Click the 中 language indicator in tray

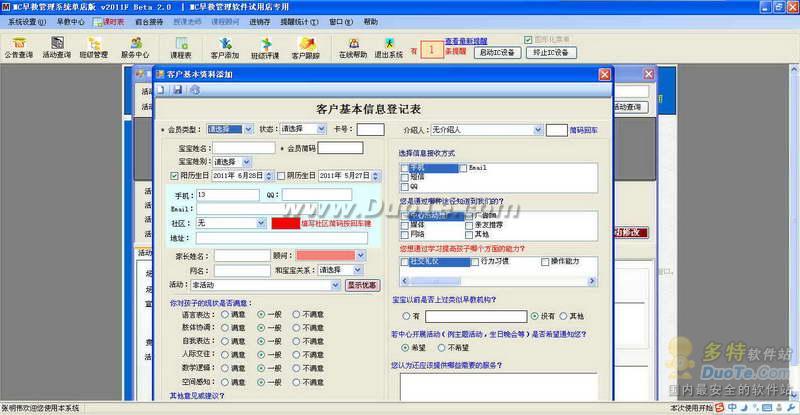pyautogui.click(x=732, y=407)
